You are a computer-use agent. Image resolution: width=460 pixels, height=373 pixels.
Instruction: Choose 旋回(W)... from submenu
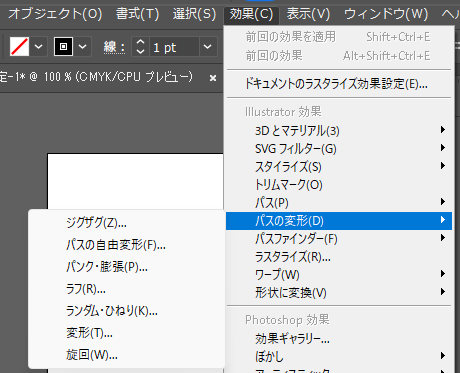[127, 355]
